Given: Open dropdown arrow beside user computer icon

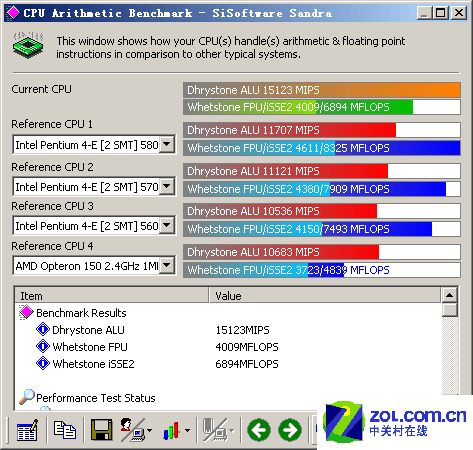Looking at the screenshot, I should (x=150, y=430).
